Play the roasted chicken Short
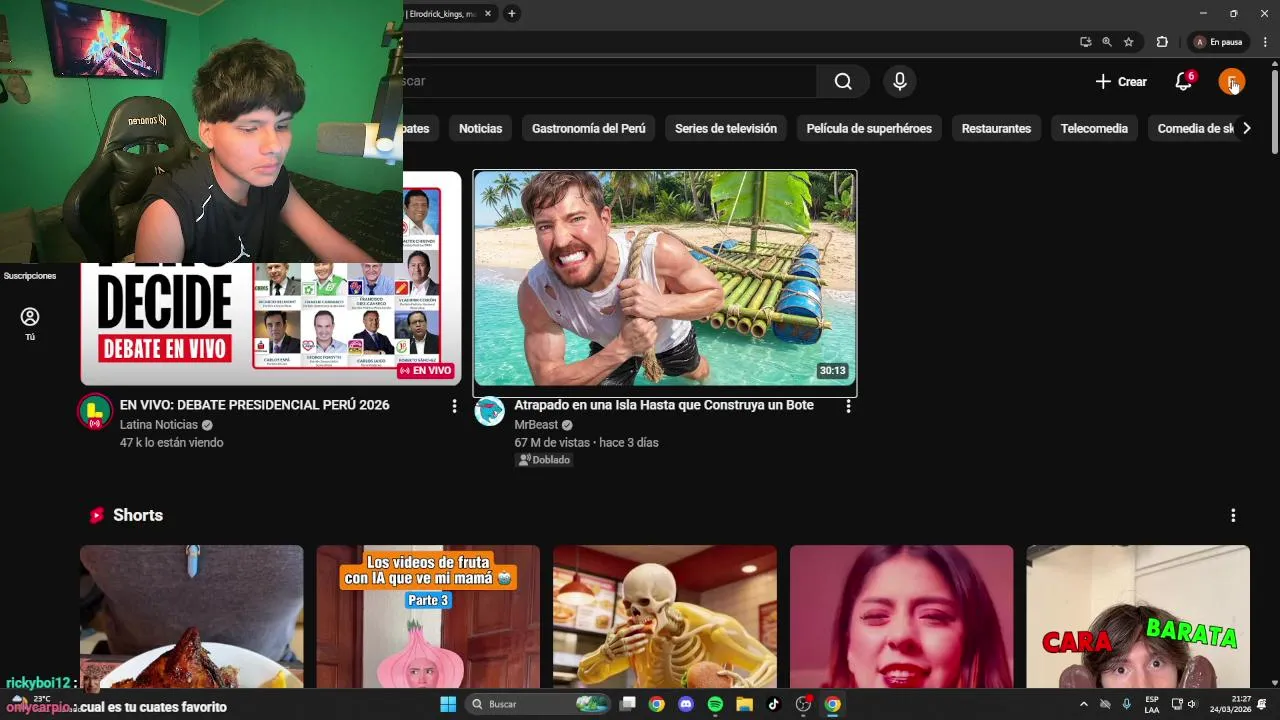Image resolution: width=1280 pixels, height=720 pixels. [x=191, y=616]
